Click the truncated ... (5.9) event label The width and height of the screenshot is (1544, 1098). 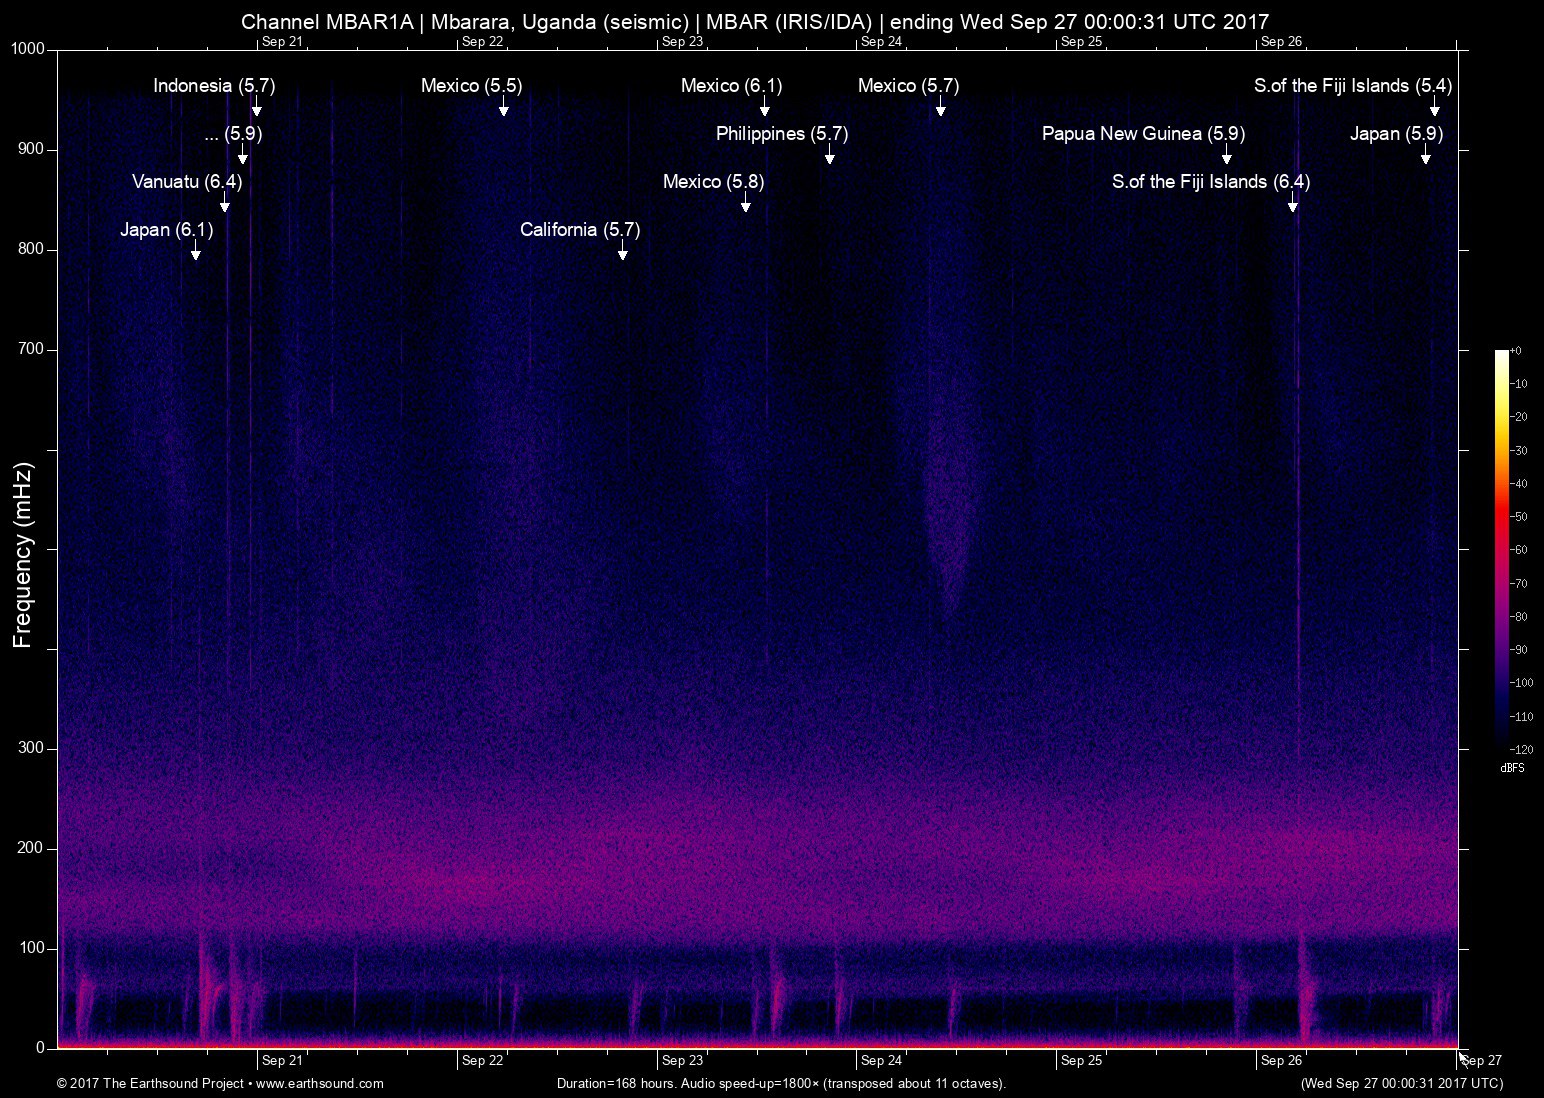tap(233, 133)
